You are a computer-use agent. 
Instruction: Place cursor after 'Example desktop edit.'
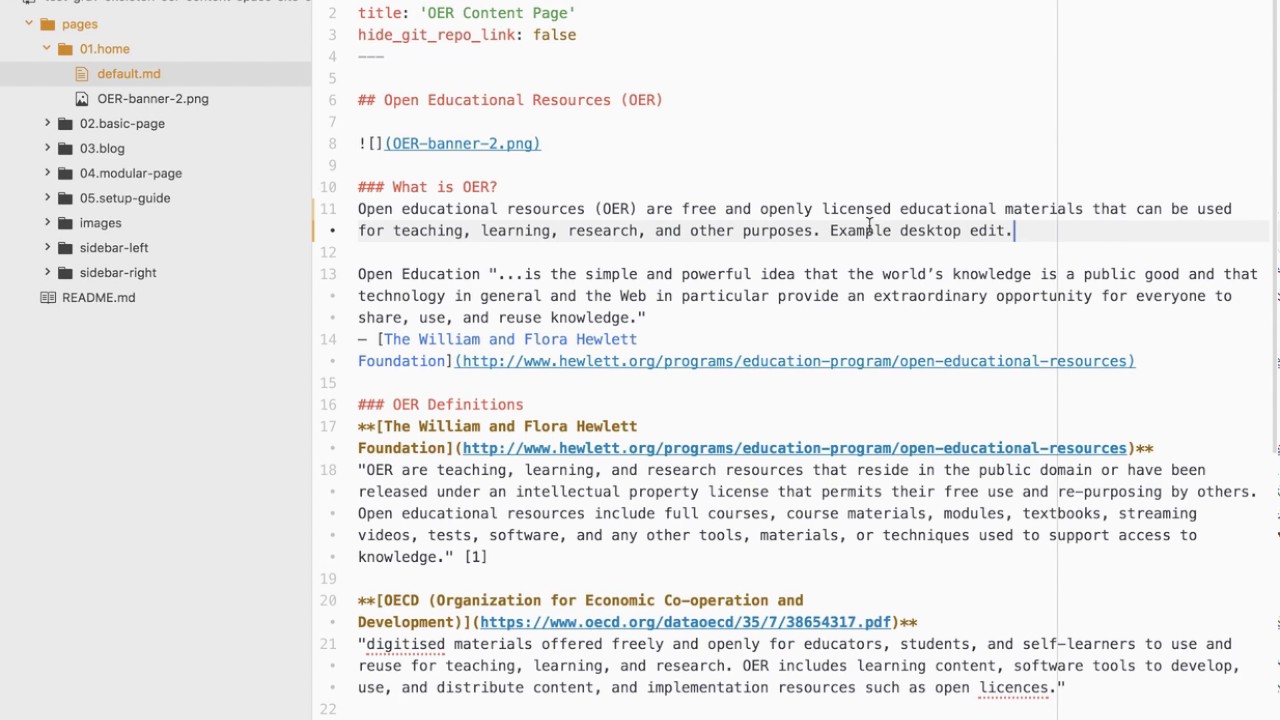click(1015, 231)
